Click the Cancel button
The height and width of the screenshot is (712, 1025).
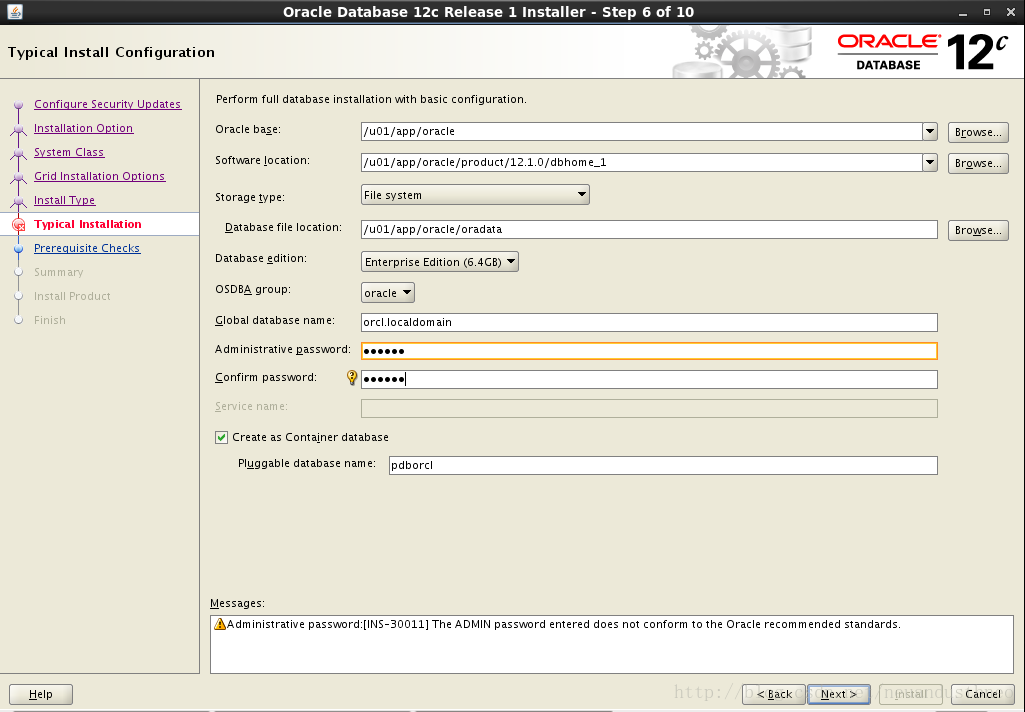tap(983, 694)
